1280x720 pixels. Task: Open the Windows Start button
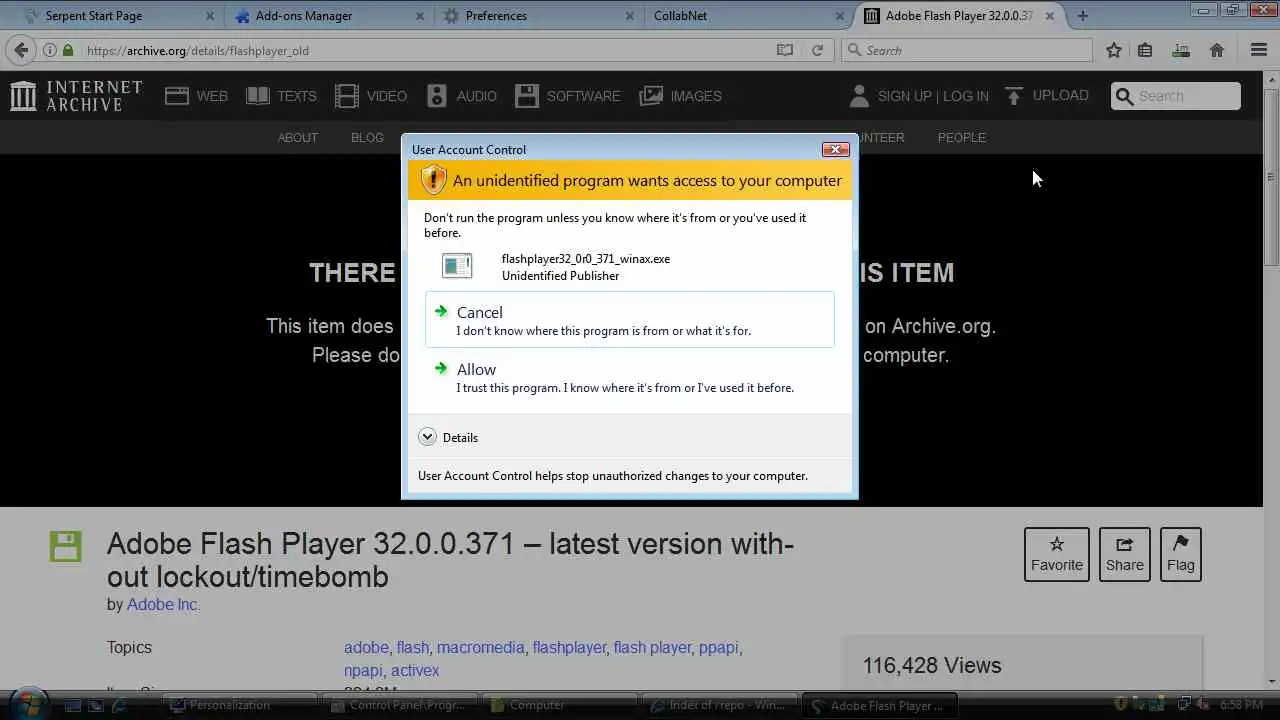pyautogui.click(x=27, y=704)
